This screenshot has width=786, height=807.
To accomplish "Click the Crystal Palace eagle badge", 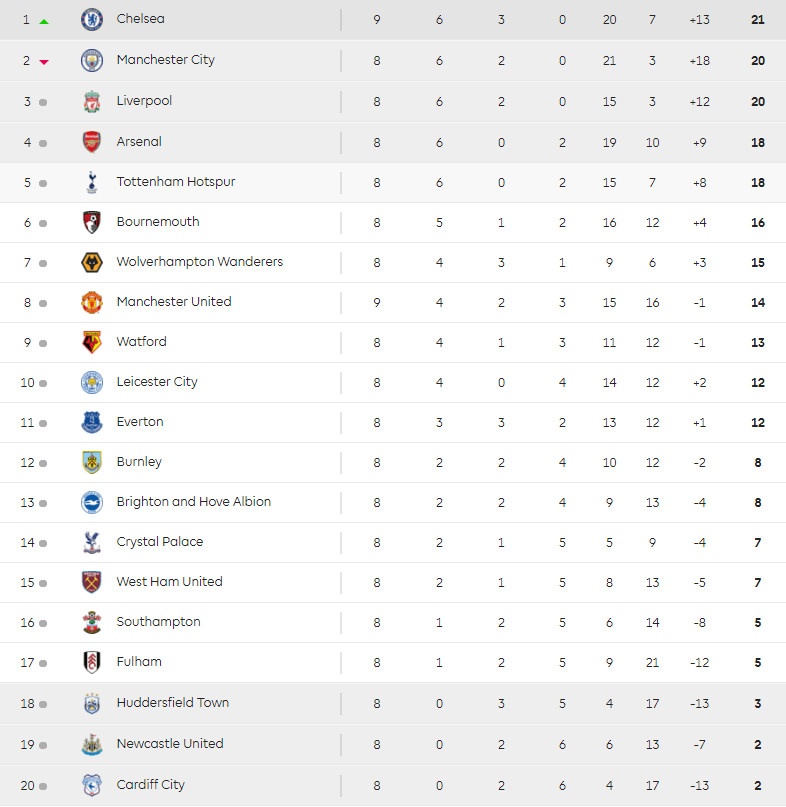I will point(92,542).
